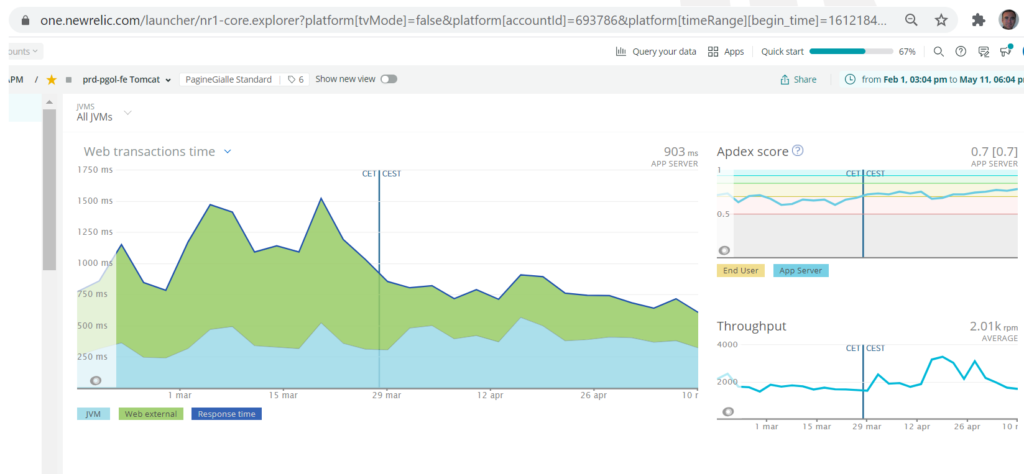The height and width of the screenshot is (474, 1024).
Task: Click the favorite star next to prd-pgol-fe Tomcat
Action: coord(51,80)
